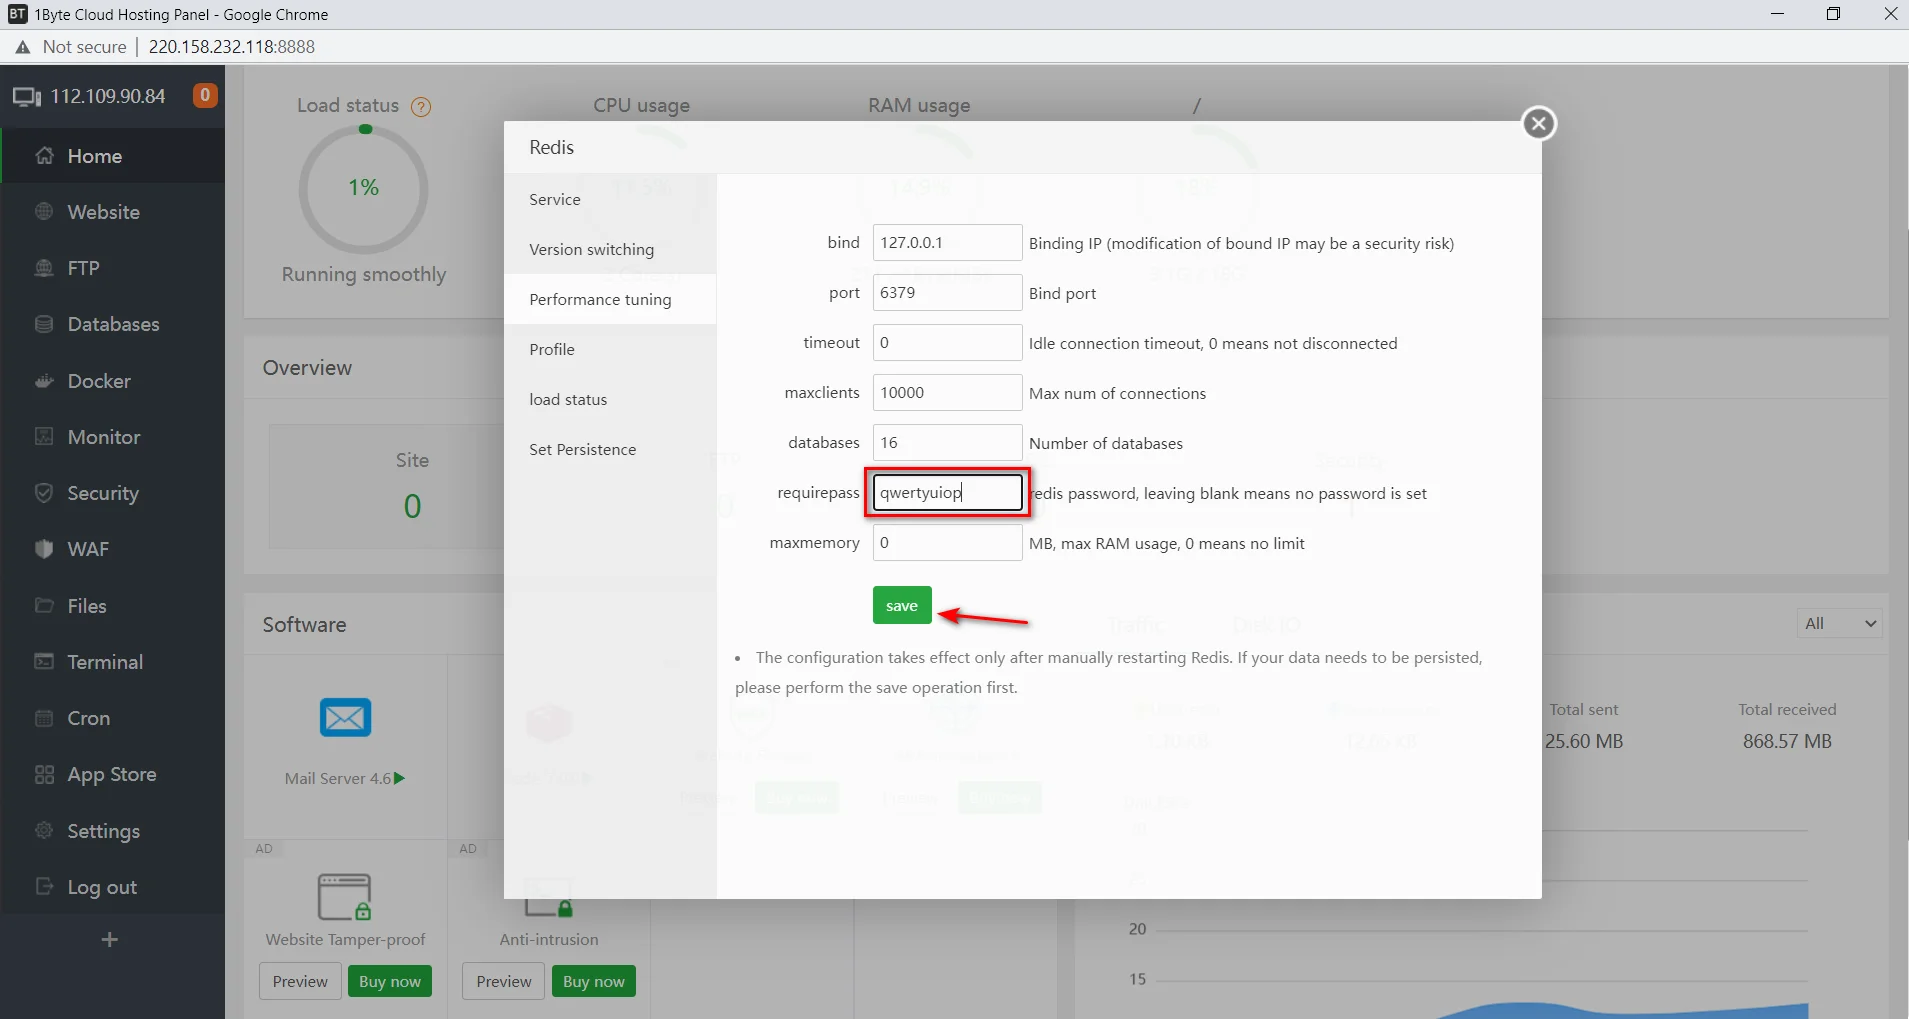The image size is (1909, 1019).
Task: Click Buy now under Anti-intrusion
Action: coord(594,981)
